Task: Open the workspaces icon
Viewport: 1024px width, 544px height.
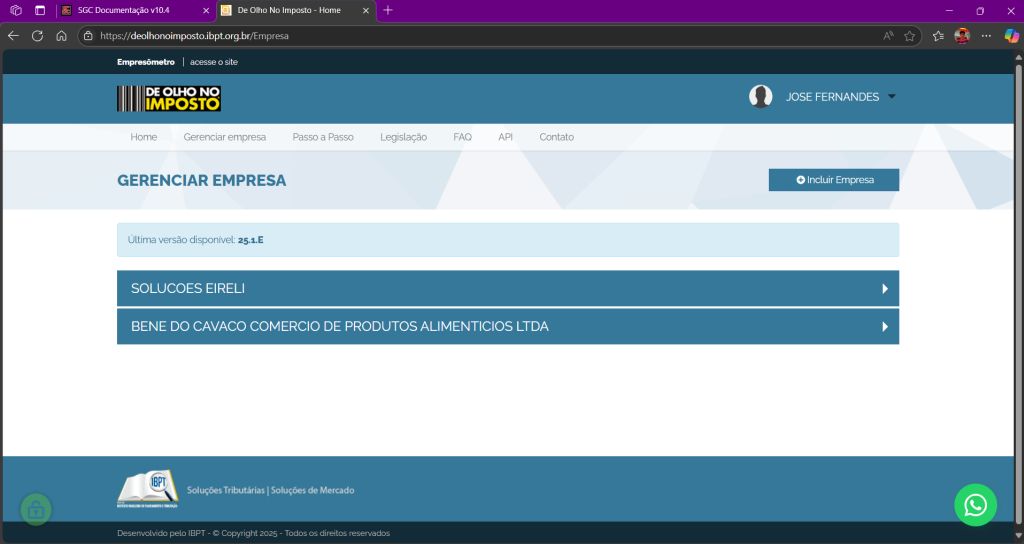Action: point(16,10)
